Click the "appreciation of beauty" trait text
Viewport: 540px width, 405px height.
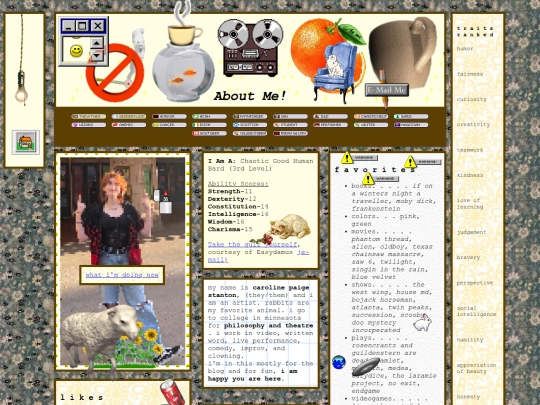(476, 368)
